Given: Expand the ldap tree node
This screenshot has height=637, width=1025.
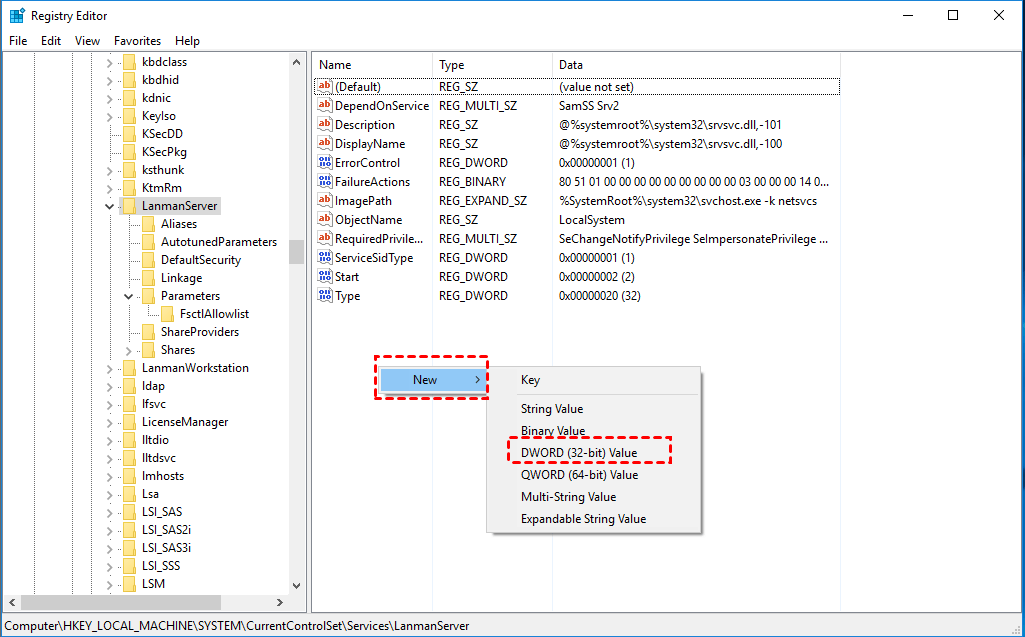Looking at the screenshot, I should click(x=110, y=387).
